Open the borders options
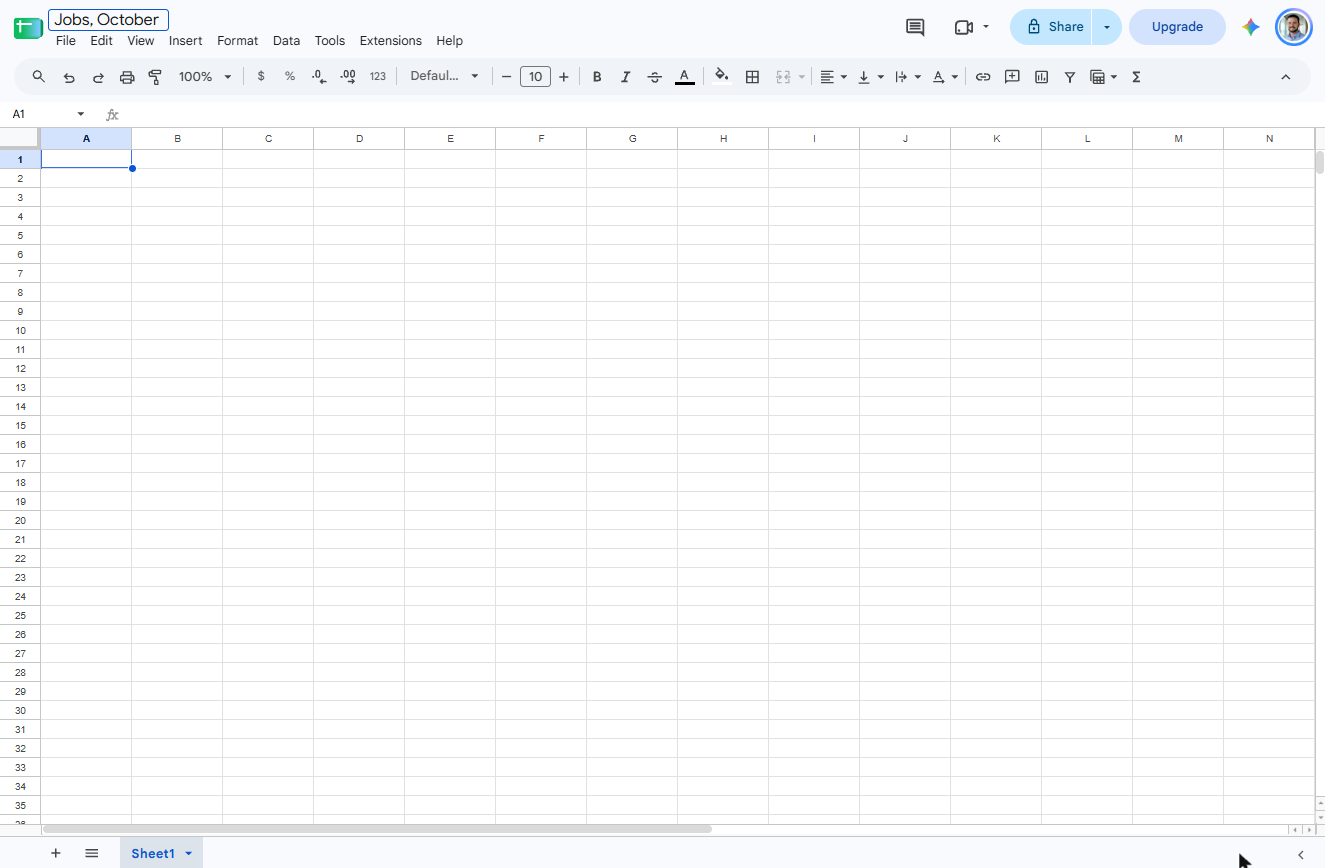The image size is (1325, 868). (753, 77)
